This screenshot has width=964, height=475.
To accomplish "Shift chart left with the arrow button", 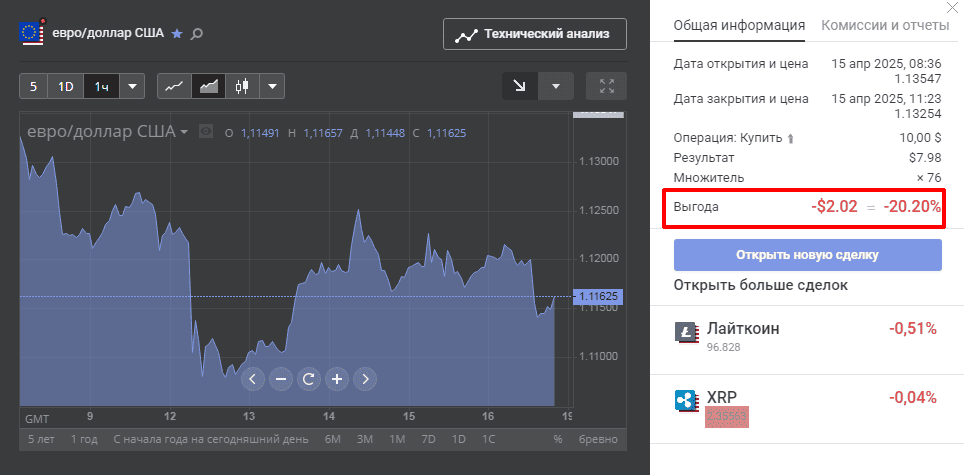I will (x=253, y=379).
